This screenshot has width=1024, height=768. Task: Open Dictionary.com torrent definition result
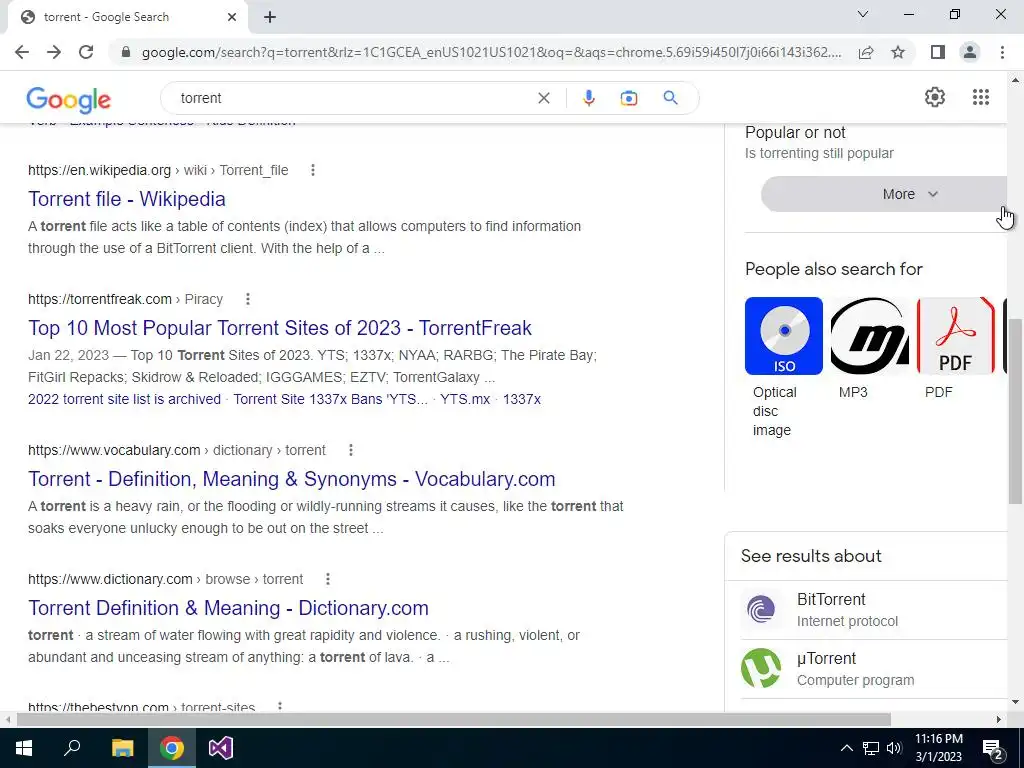(x=228, y=608)
